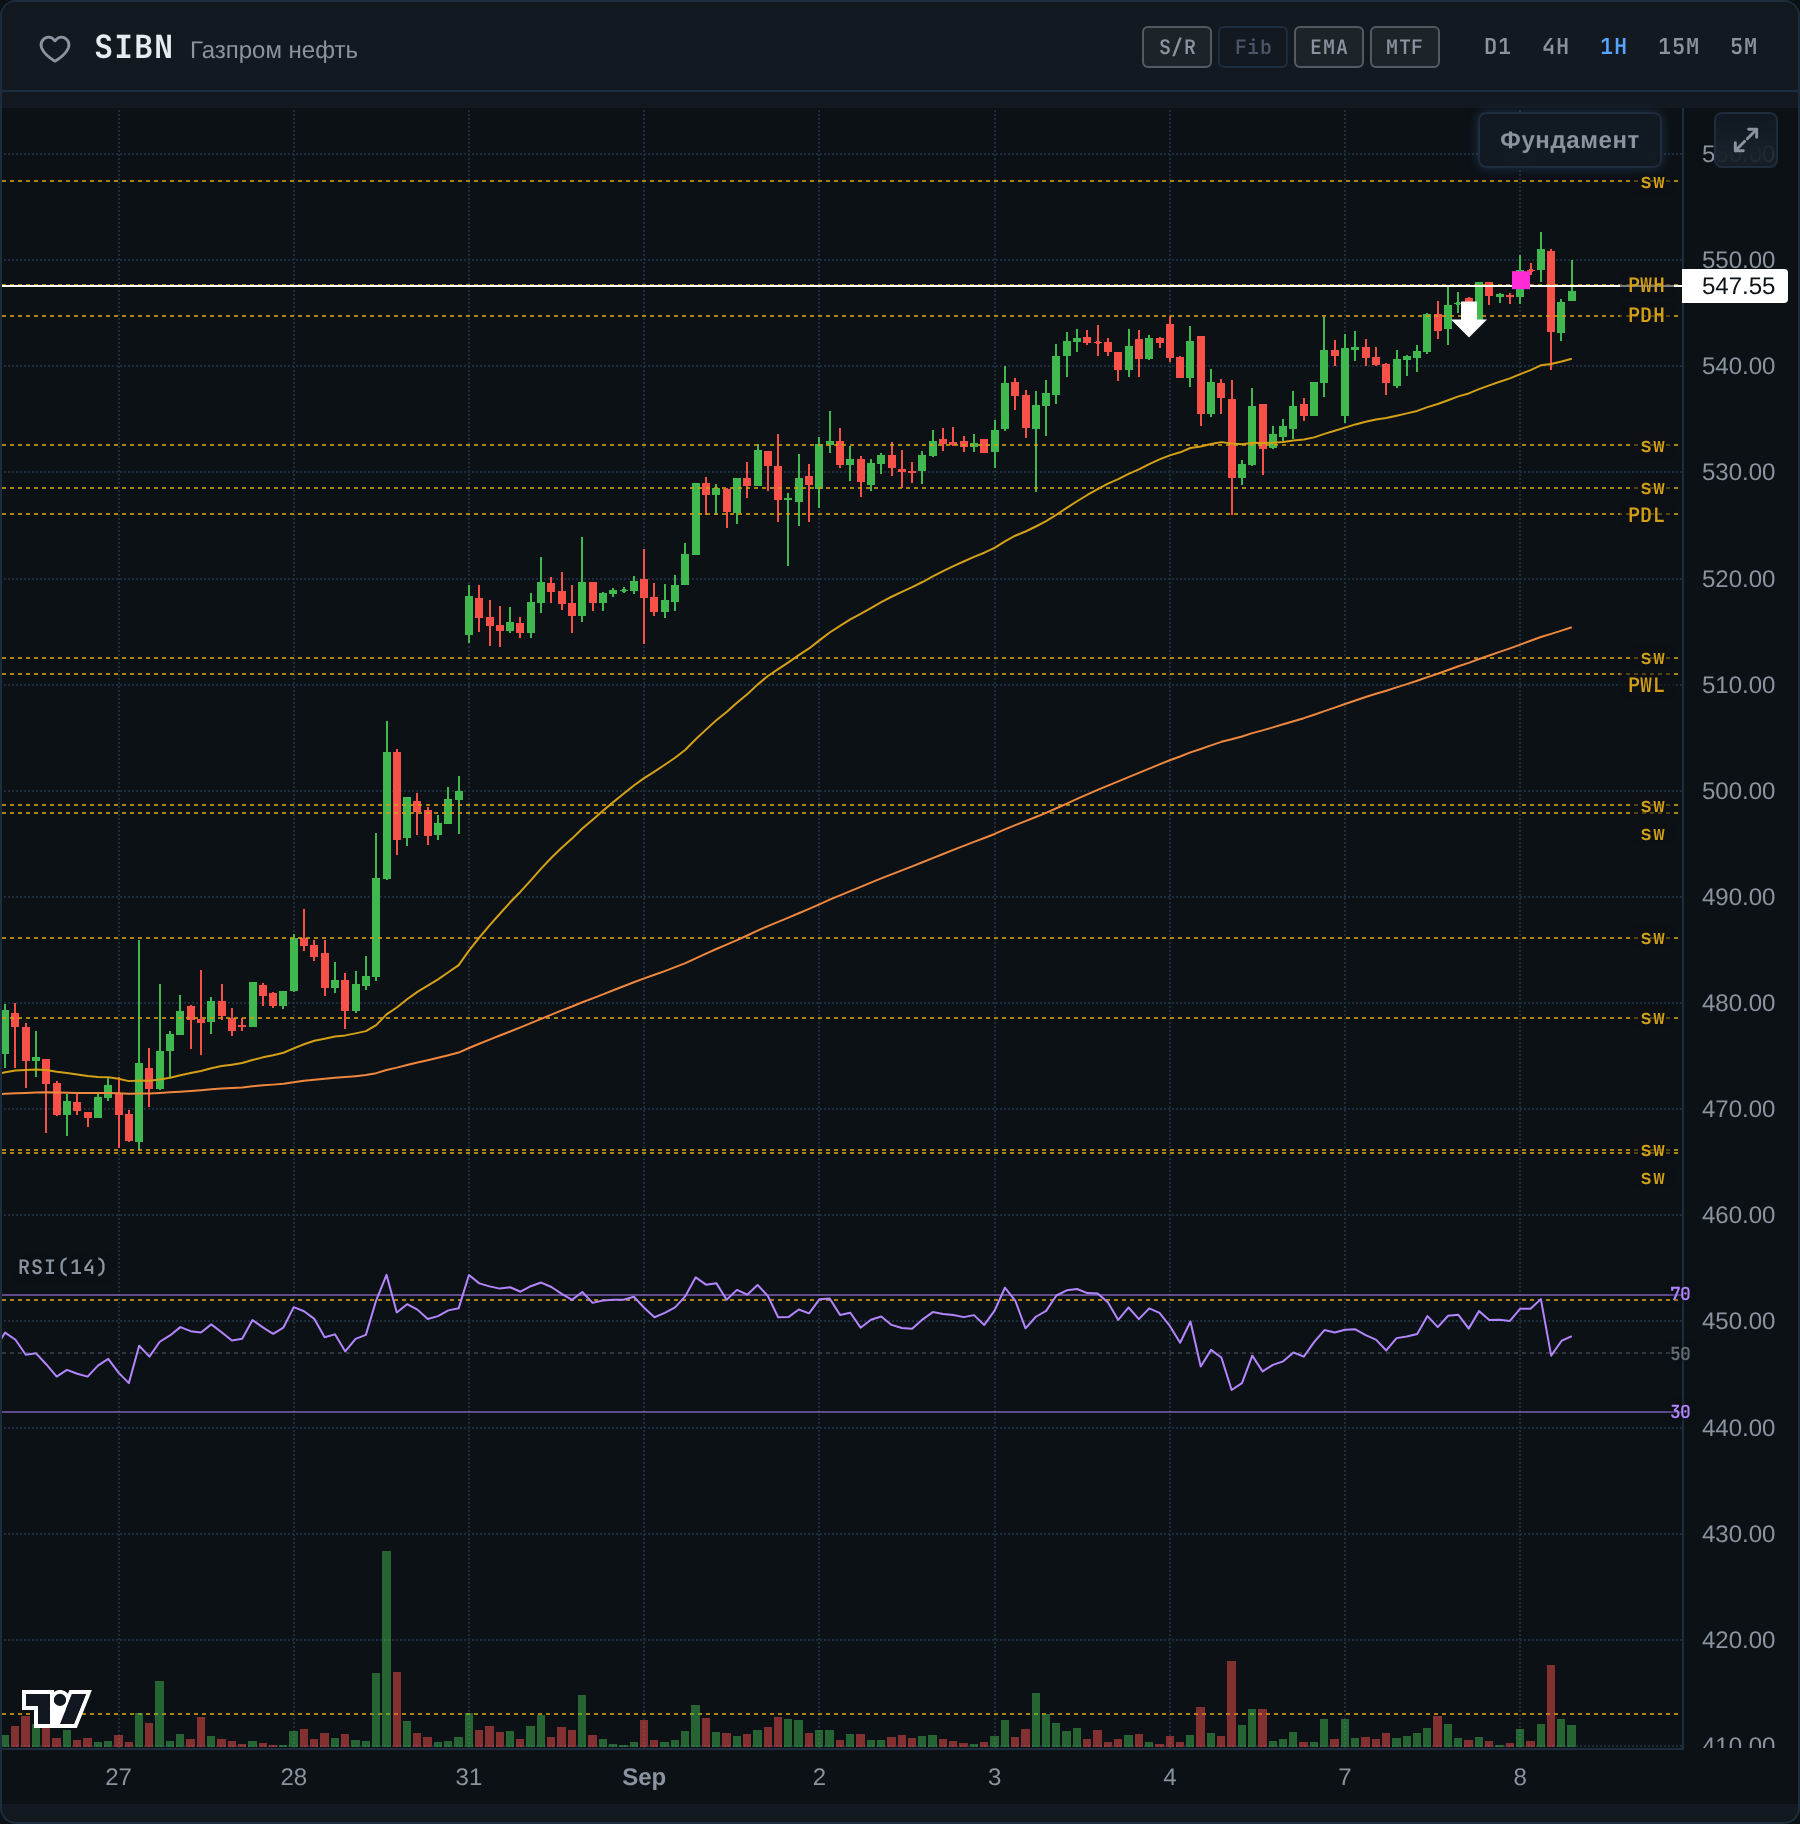Click the 480.00 price axis label
The image size is (1800, 1824).
1738,1003
